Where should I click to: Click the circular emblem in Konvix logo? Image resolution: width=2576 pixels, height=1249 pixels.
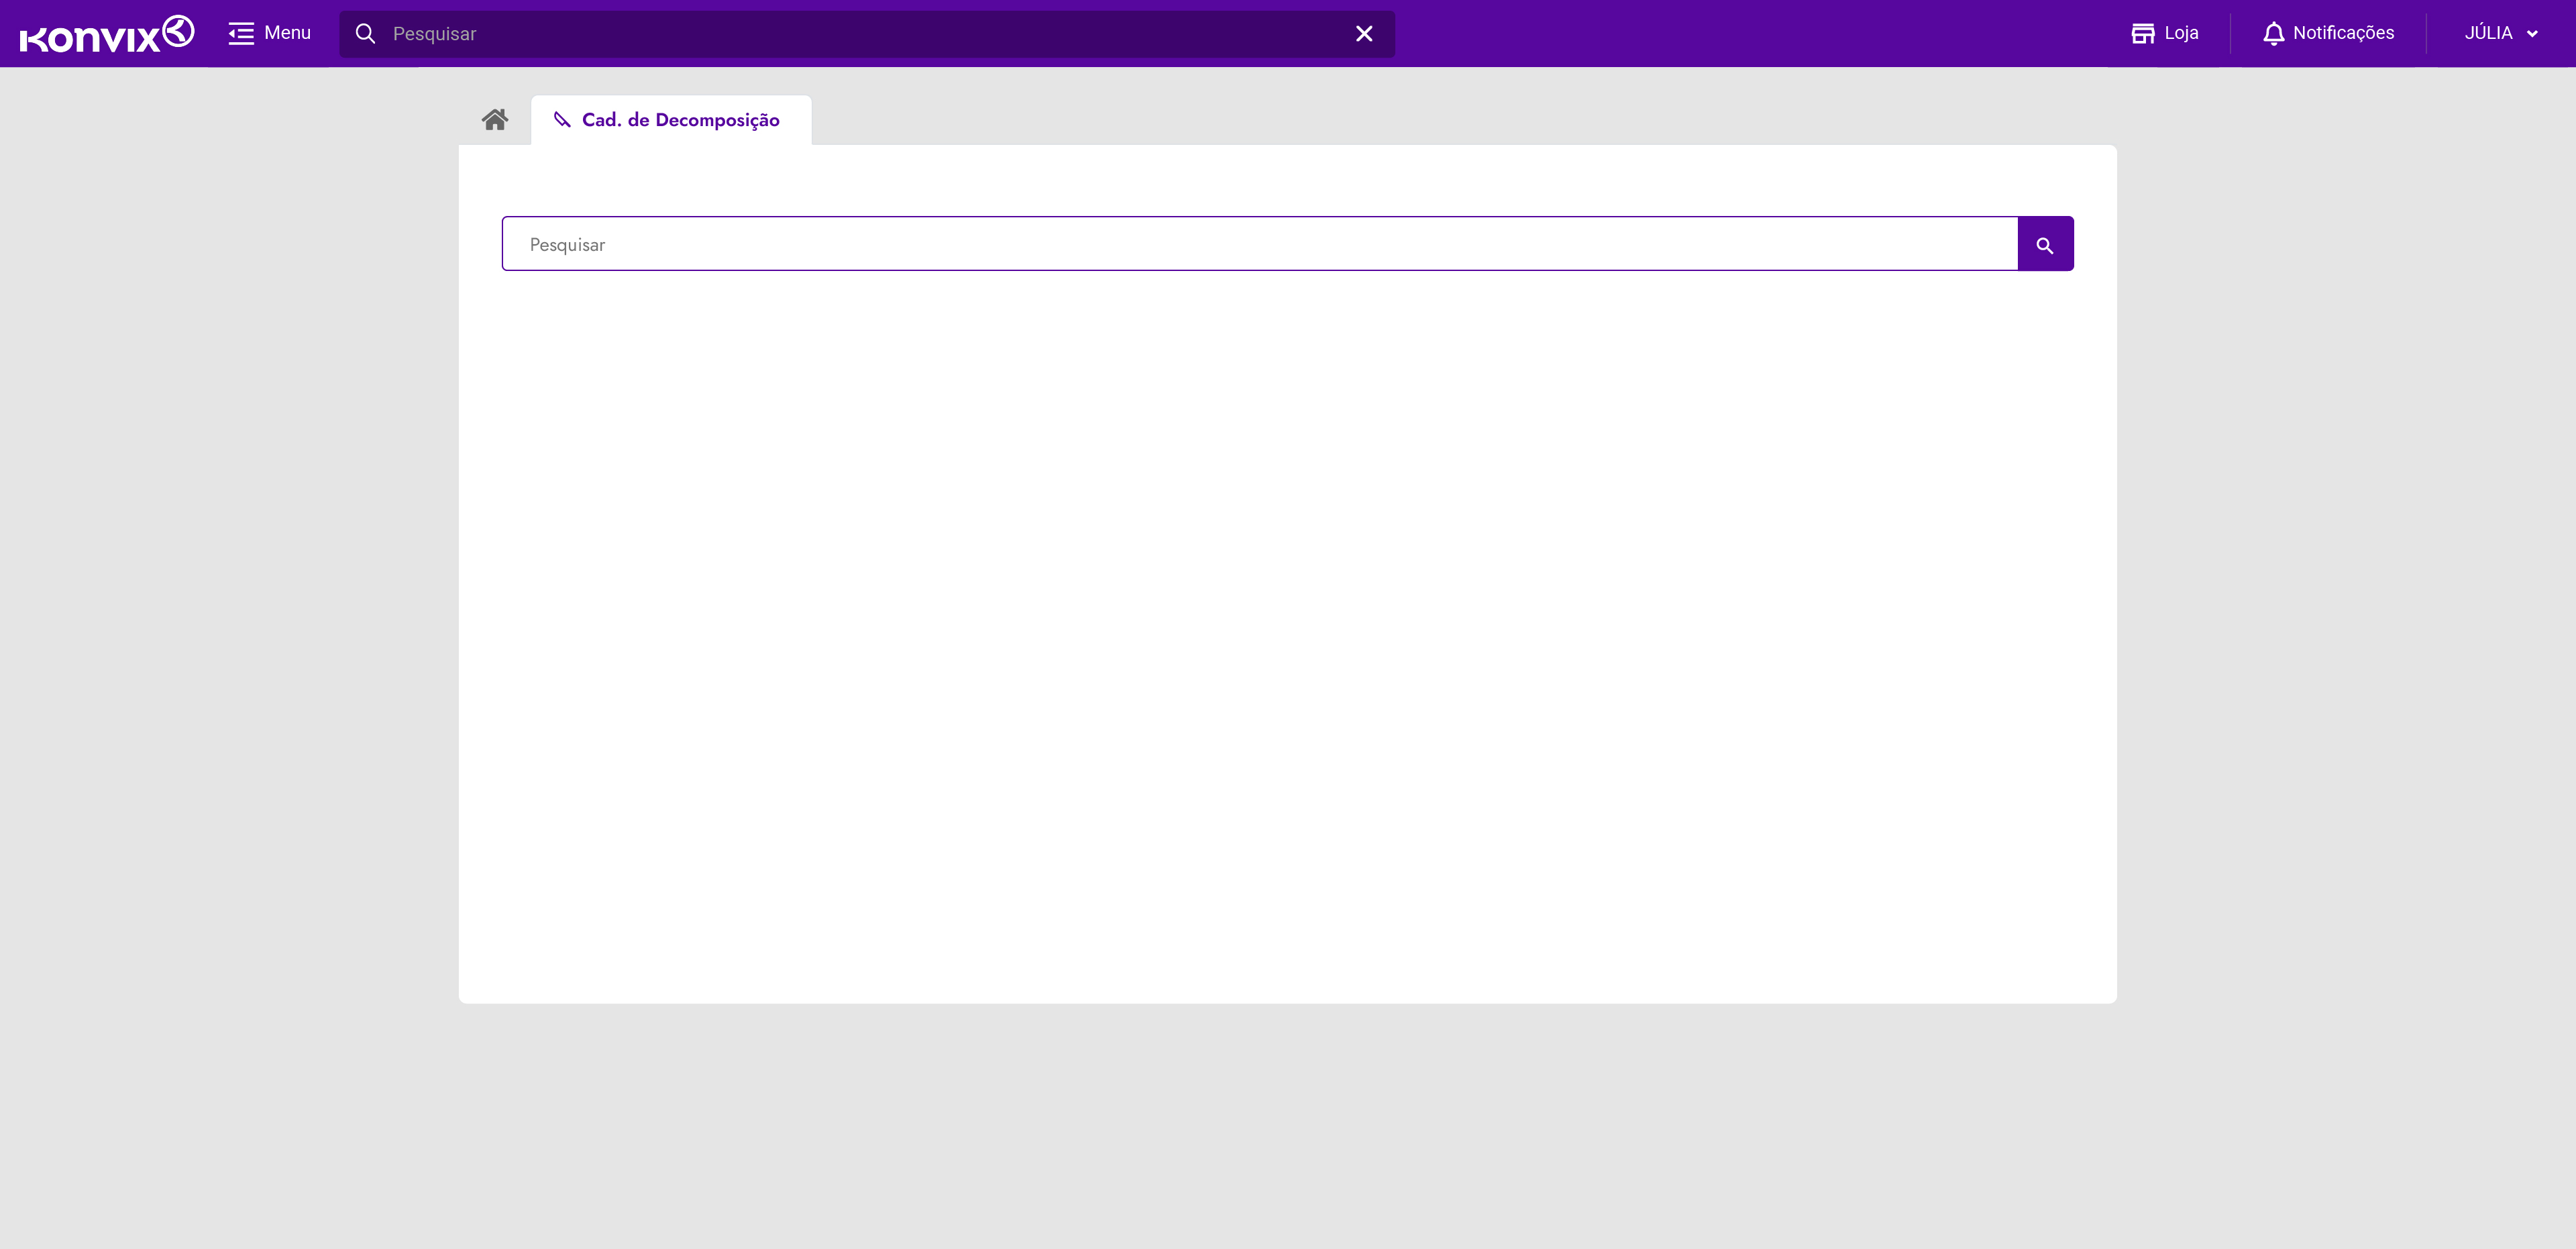pos(178,31)
